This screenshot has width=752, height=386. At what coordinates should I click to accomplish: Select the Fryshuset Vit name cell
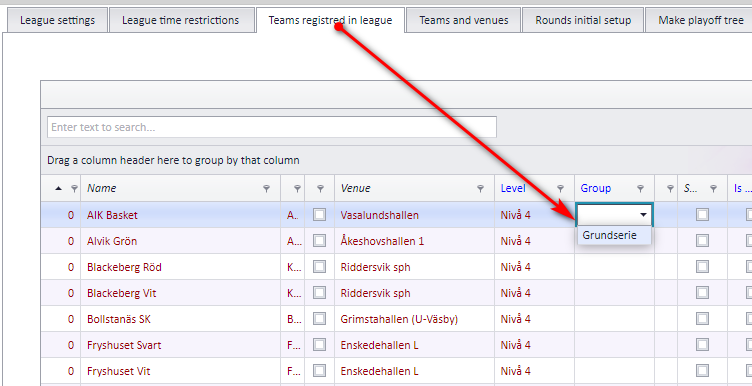pos(180,371)
